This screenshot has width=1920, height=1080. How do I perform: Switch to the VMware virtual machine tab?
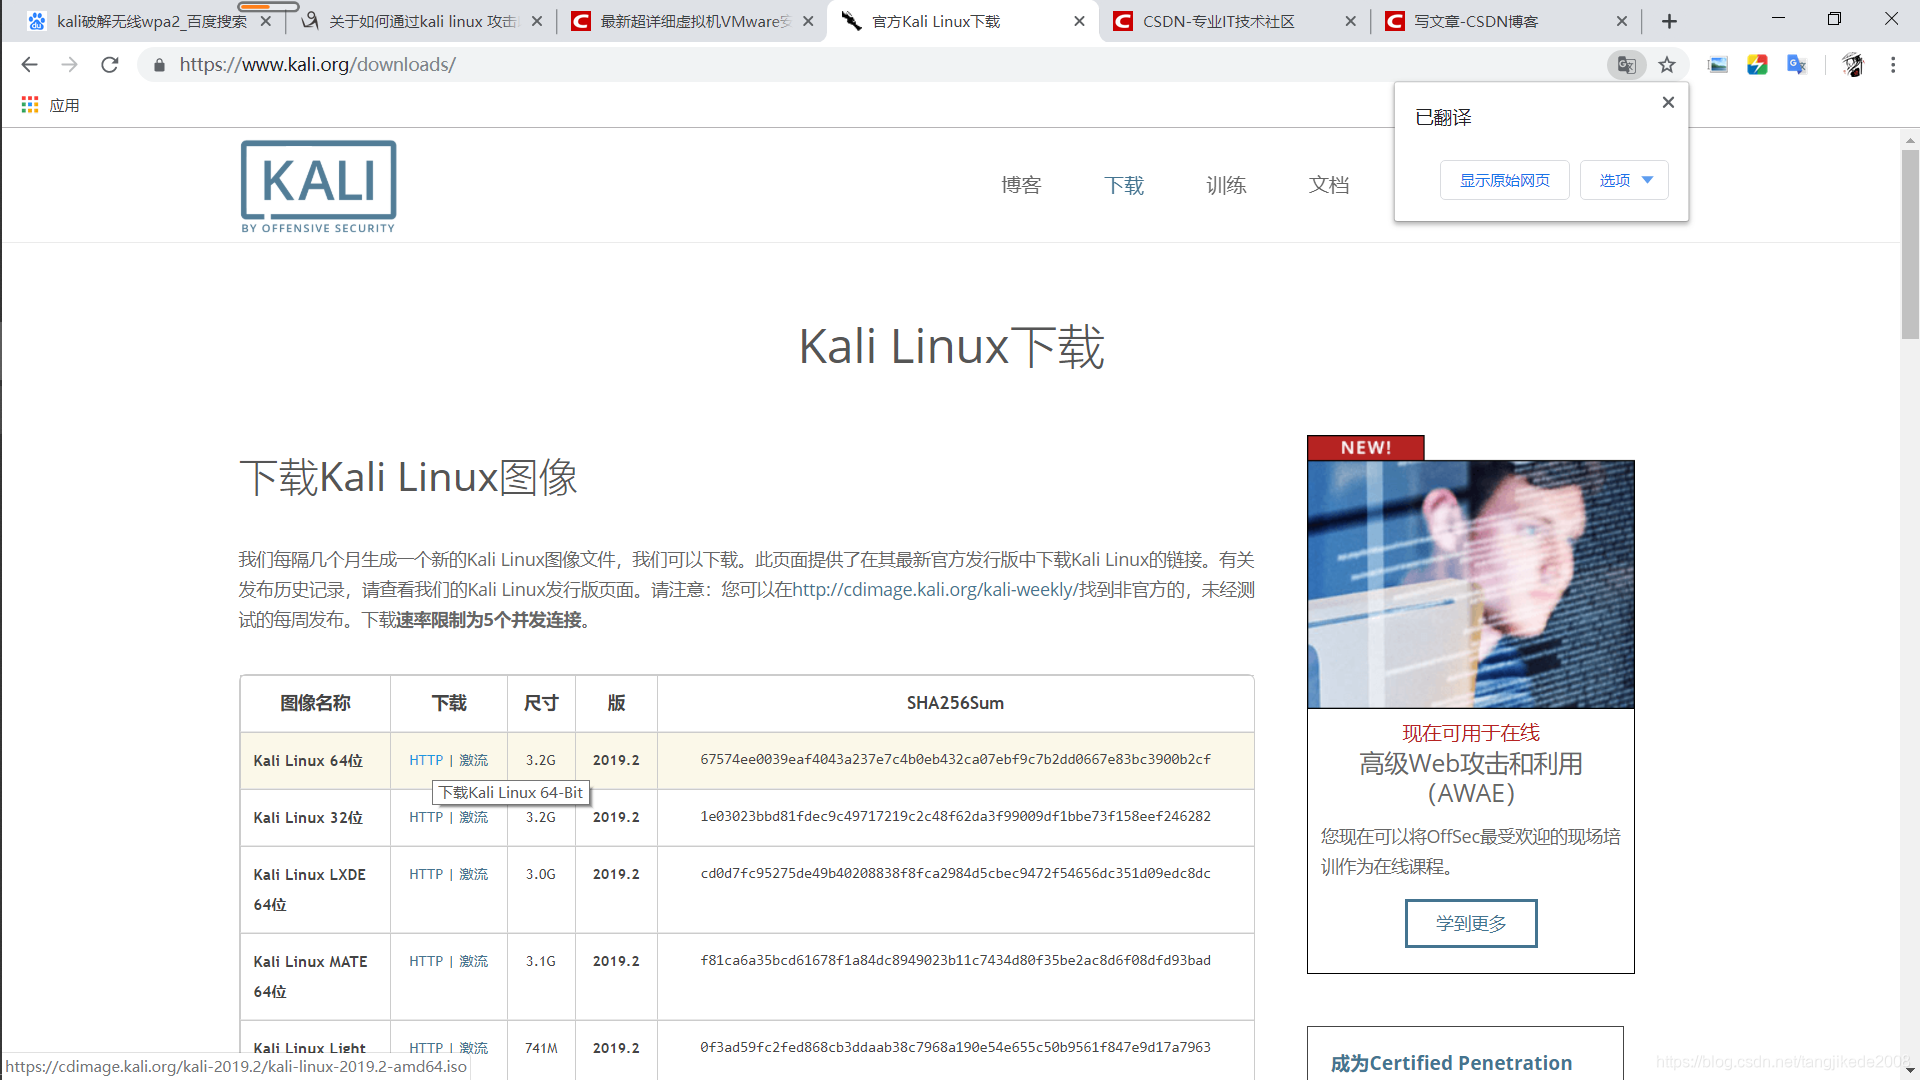(x=690, y=21)
